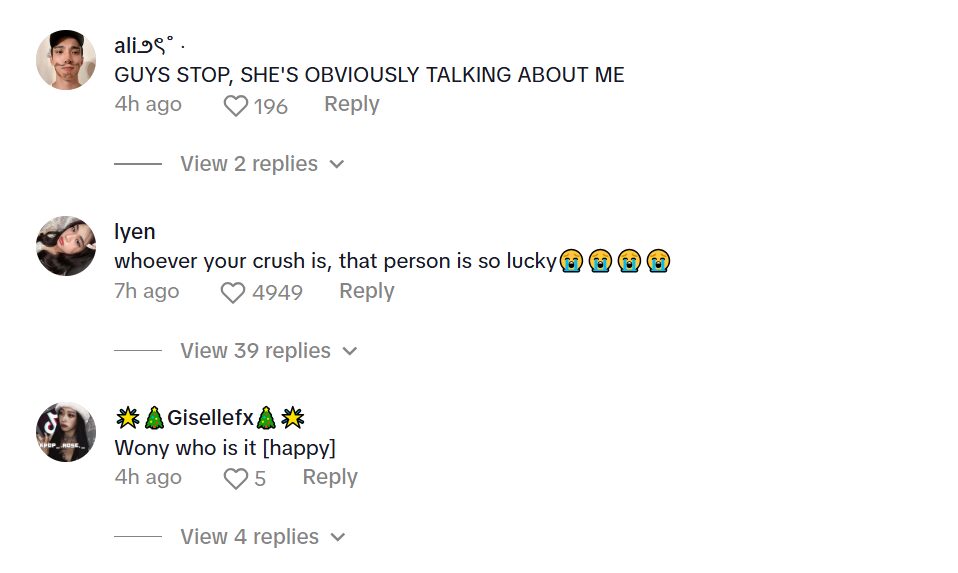The height and width of the screenshot is (573, 958).
Task: Like lyen's comment with heart icon
Action: [233, 293]
